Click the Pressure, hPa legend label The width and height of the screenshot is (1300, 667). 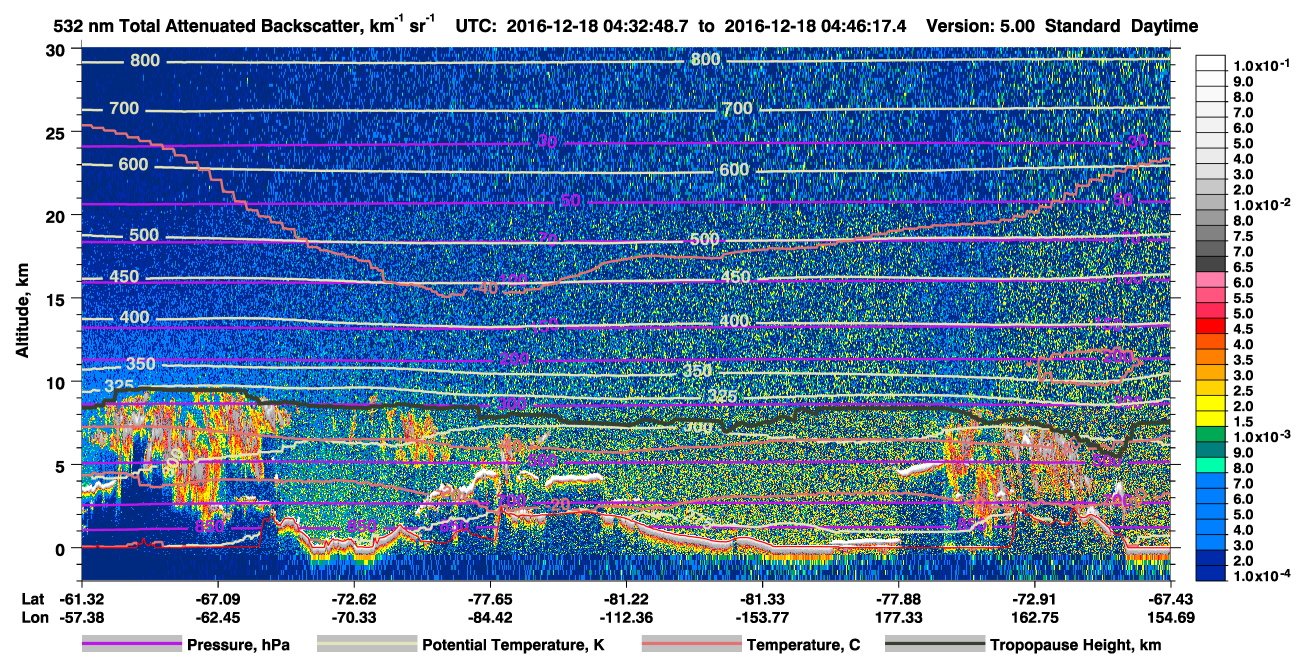coord(238,646)
